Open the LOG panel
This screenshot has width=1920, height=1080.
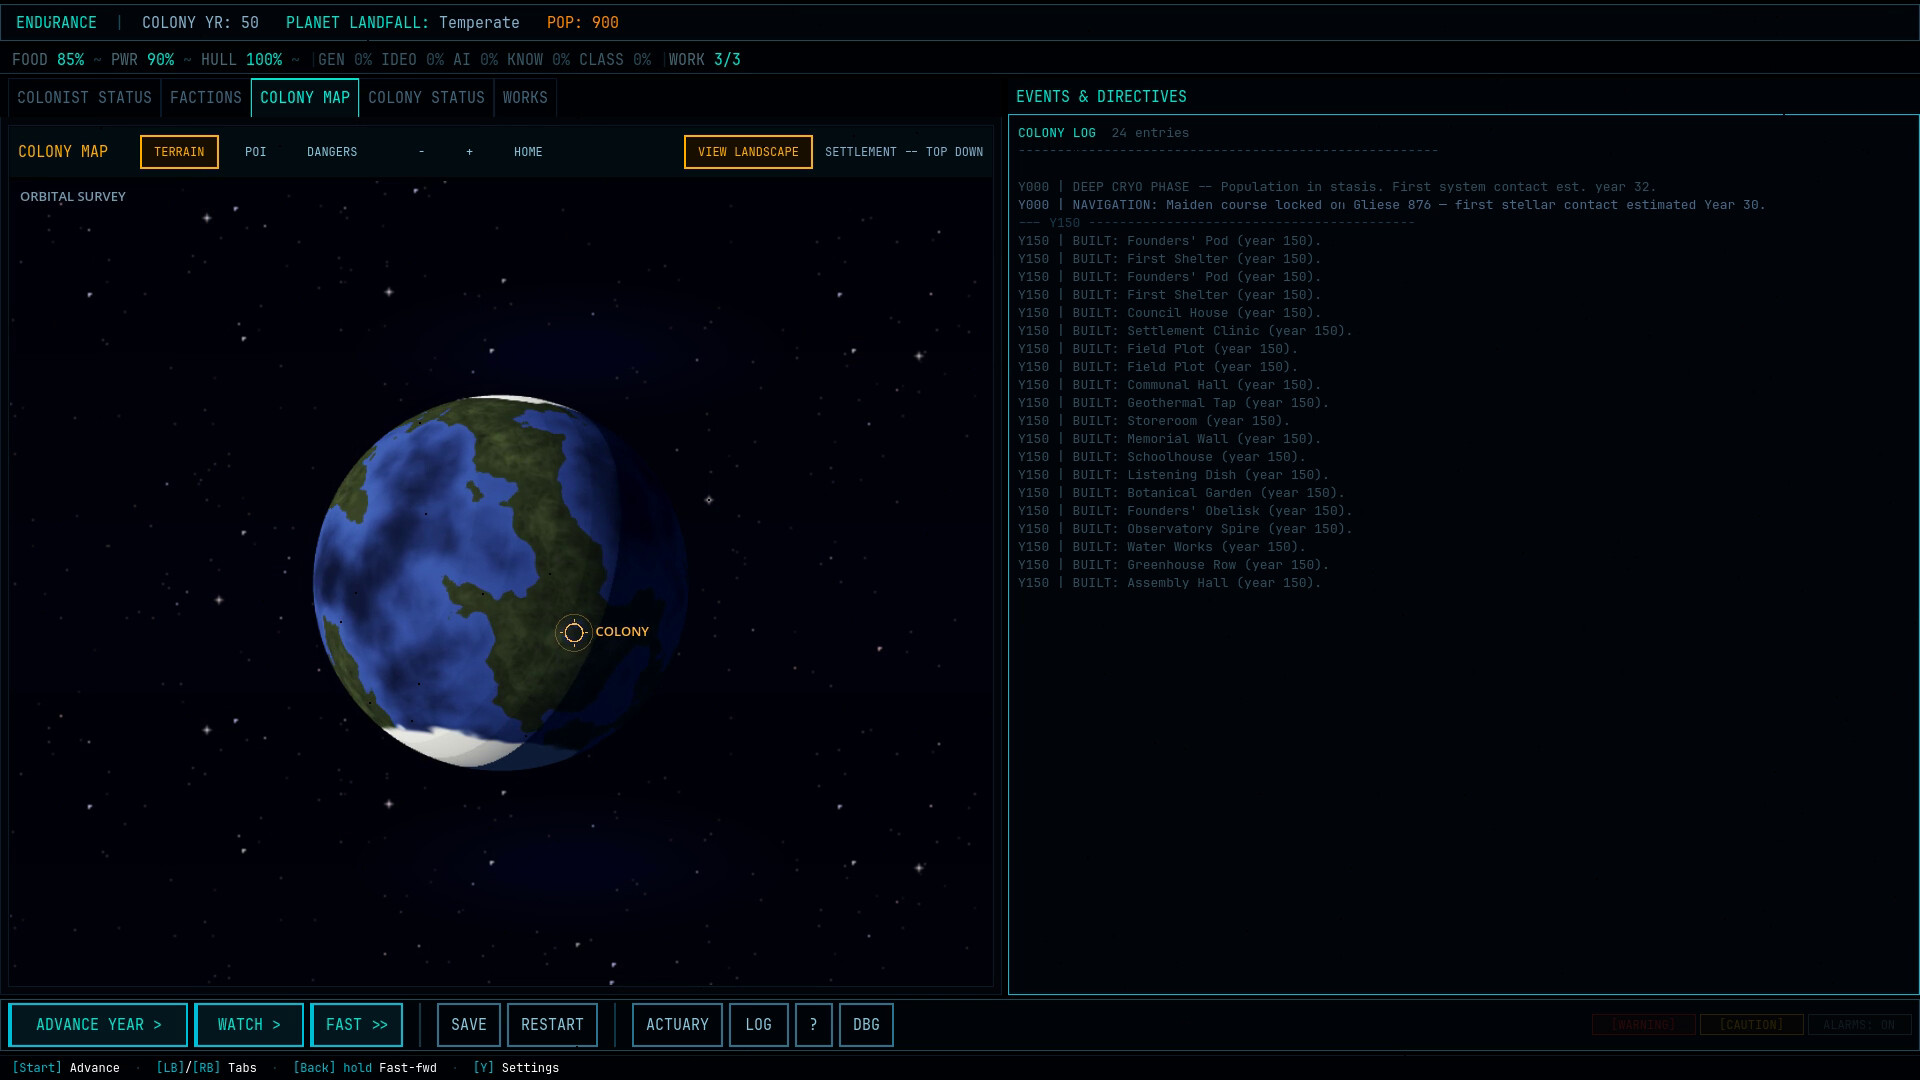click(x=758, y=1025)
